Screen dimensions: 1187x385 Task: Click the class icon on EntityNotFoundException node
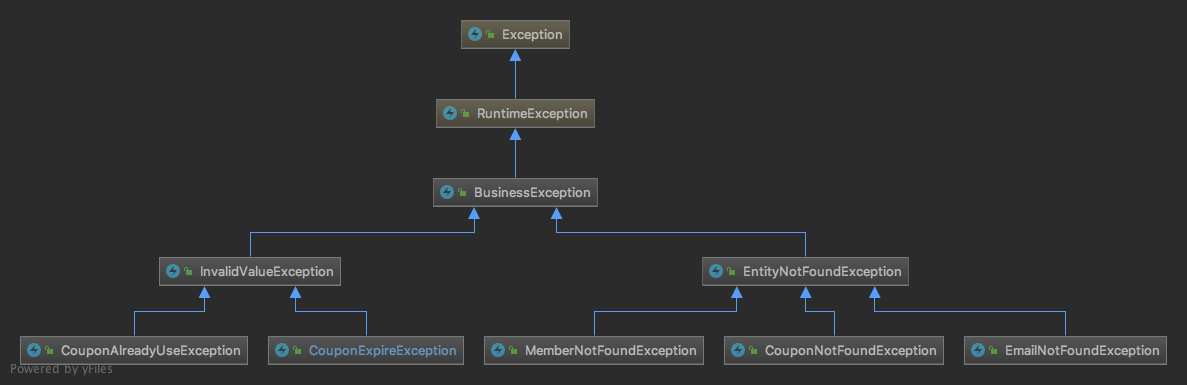[x=716, y=271]
